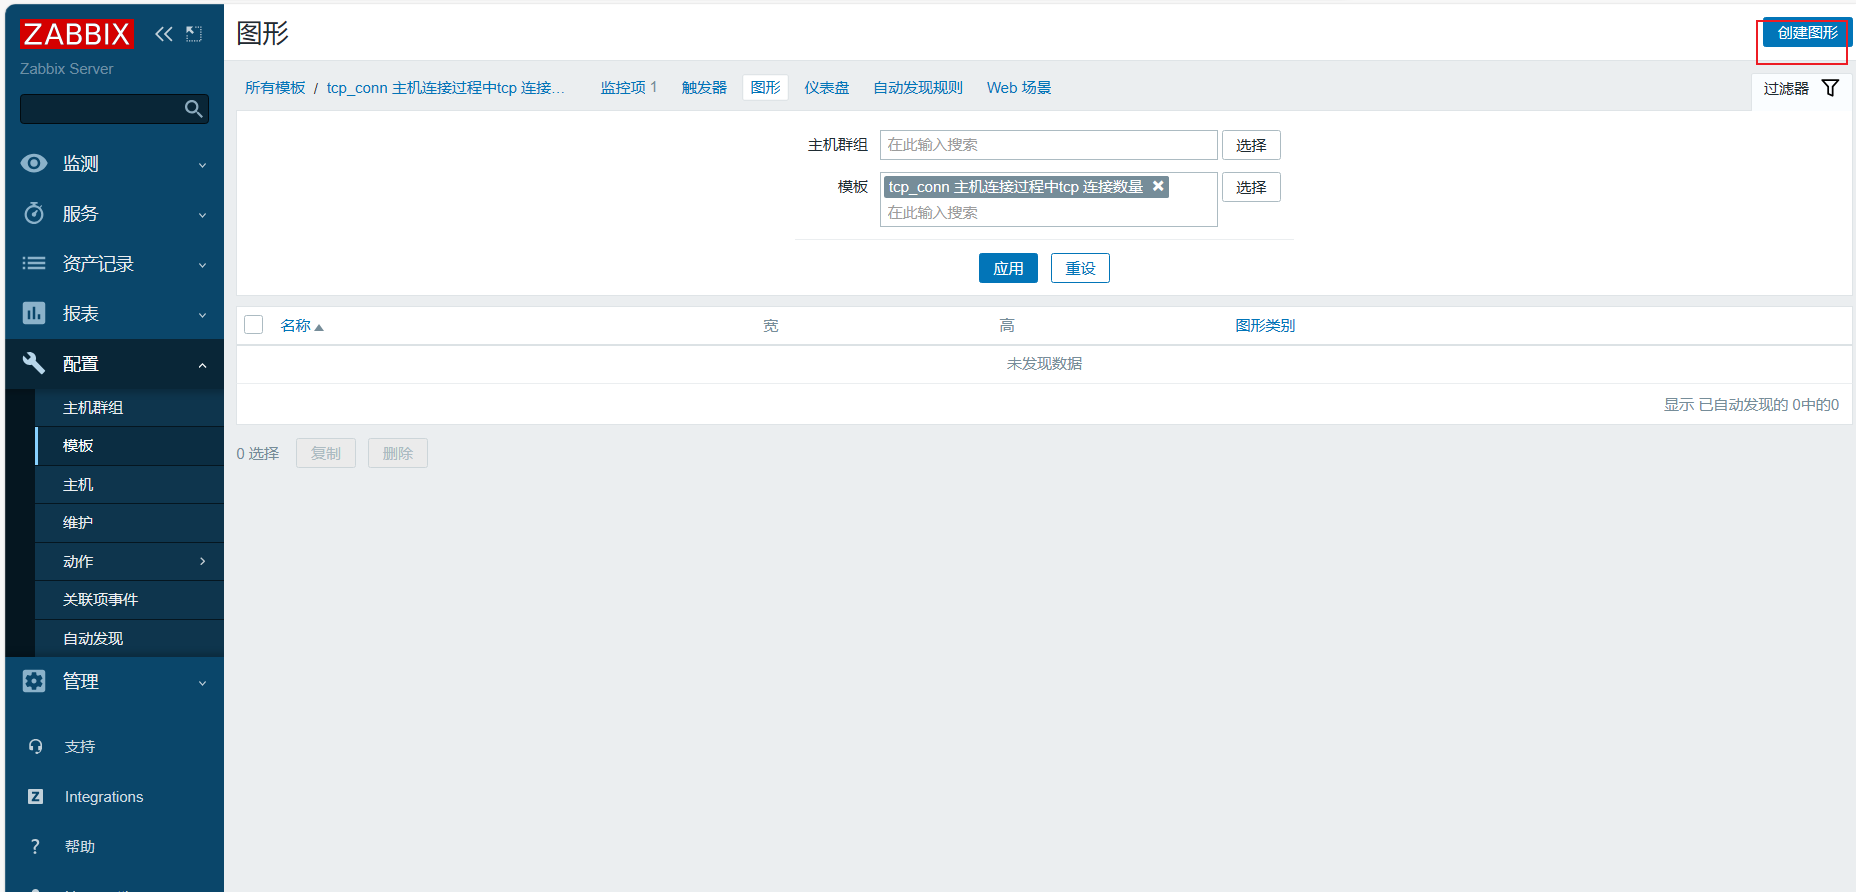Image resolution: width=1856 pixels, height=892 pixels.
Task: Remove the tcp_conn template tag with X
Action: [1158, 186]
